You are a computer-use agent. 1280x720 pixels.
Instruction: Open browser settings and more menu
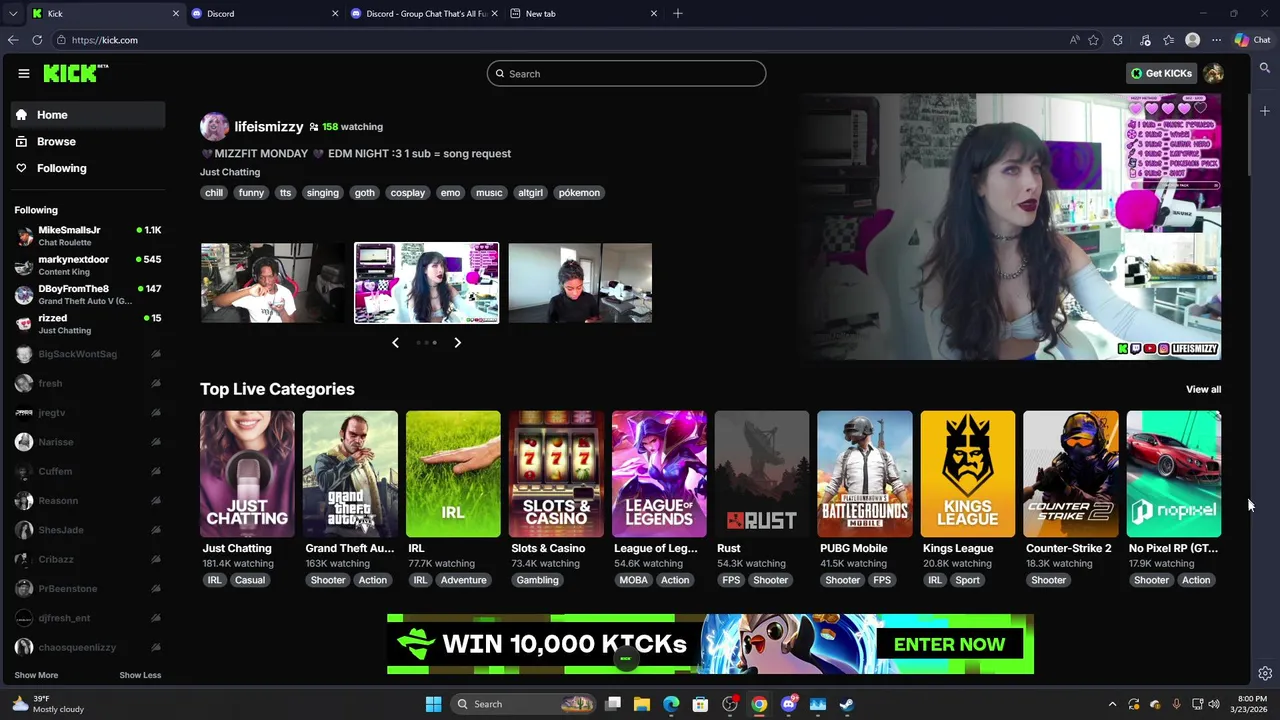point(1216,40)
